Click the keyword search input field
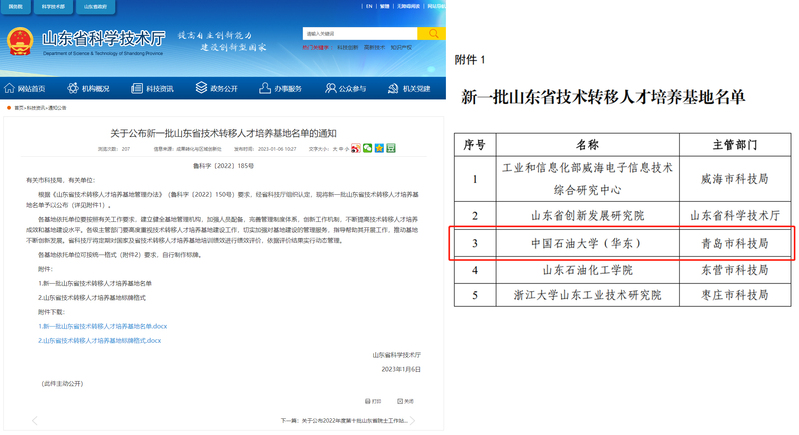The width and height of the screenshot is (799, 435). click(x=360, y=33)
